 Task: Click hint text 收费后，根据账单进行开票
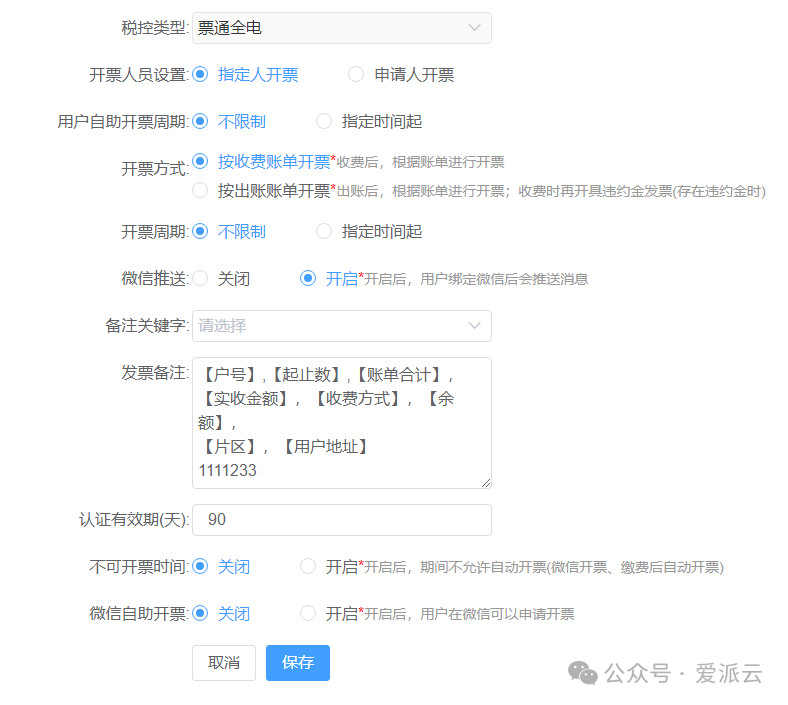(x=421, y=162)
